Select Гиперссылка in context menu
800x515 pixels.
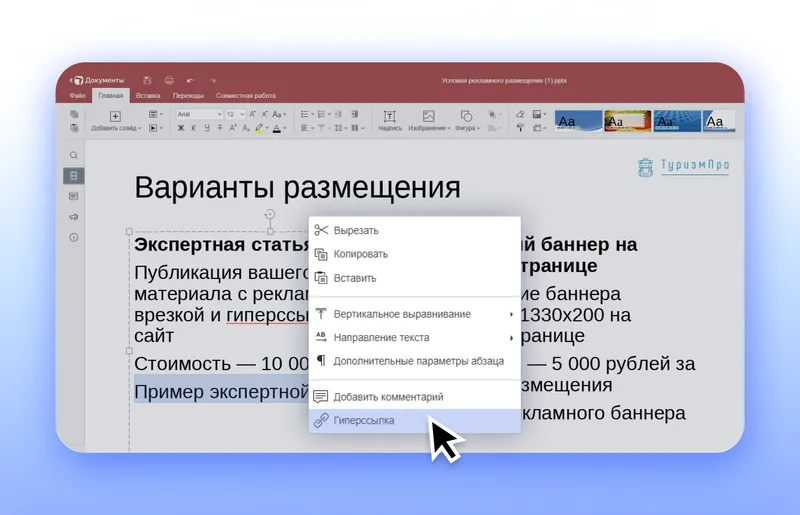click(414, 421)
